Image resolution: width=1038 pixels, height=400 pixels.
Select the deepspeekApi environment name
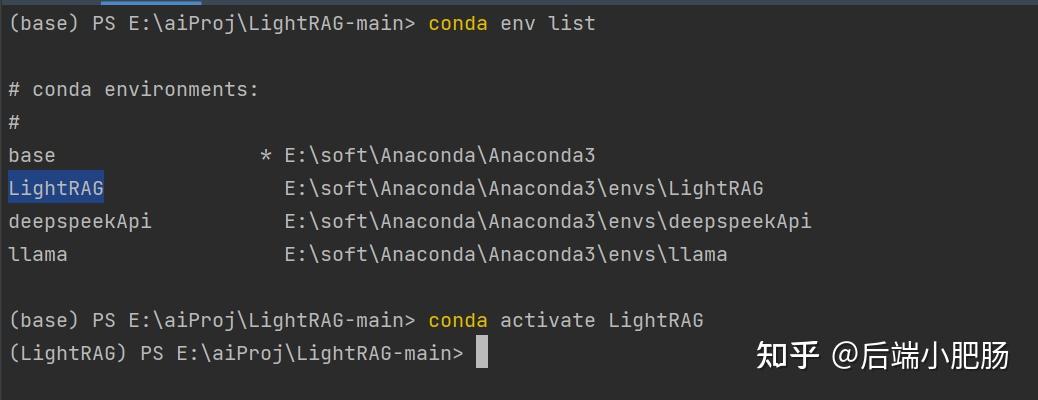[80, 221]
